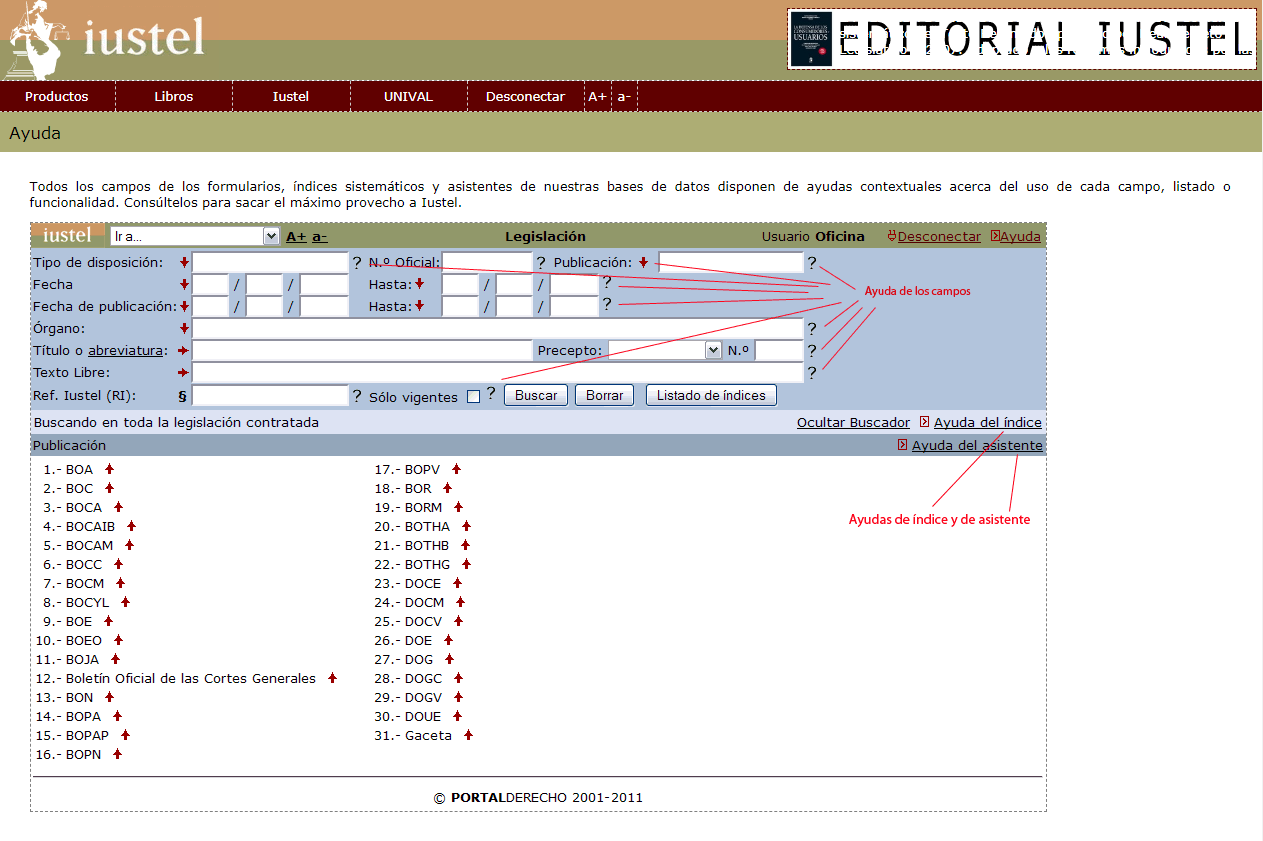Click Desconectar in the dark red navigation bar
This screenshot has height=841, width=1263.
(x=525, y=97)
